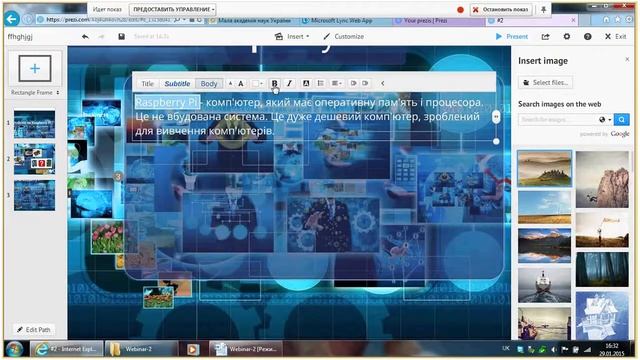Open search scope globe dropdown

(604, 120)
